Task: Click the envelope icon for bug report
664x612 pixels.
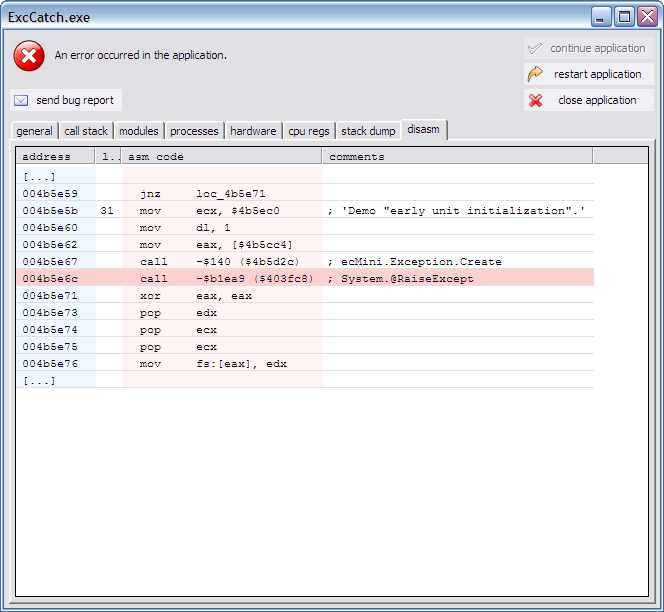Action: 21,100
